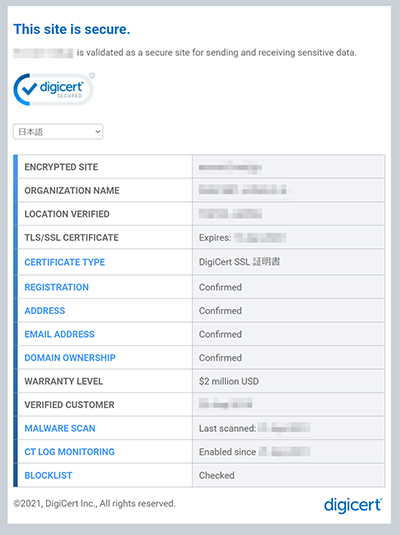This screenshot has height=535, width=400.
Task: Select the VERIFIED CUSTOMER label
Action: (x=69, y=405)
